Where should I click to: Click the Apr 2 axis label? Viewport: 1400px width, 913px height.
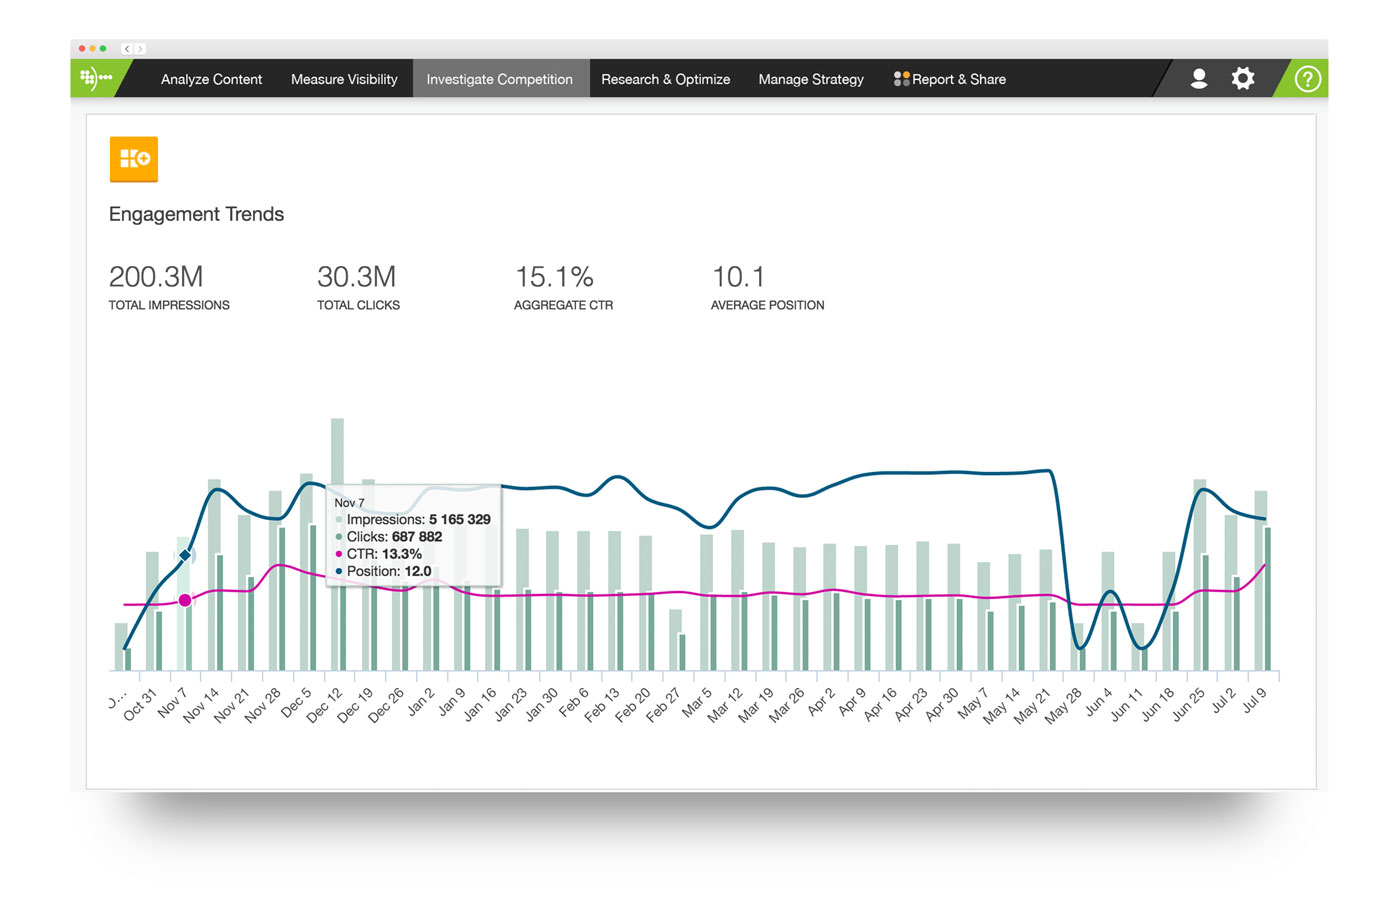pyautogui.click(x=821, y=700)
